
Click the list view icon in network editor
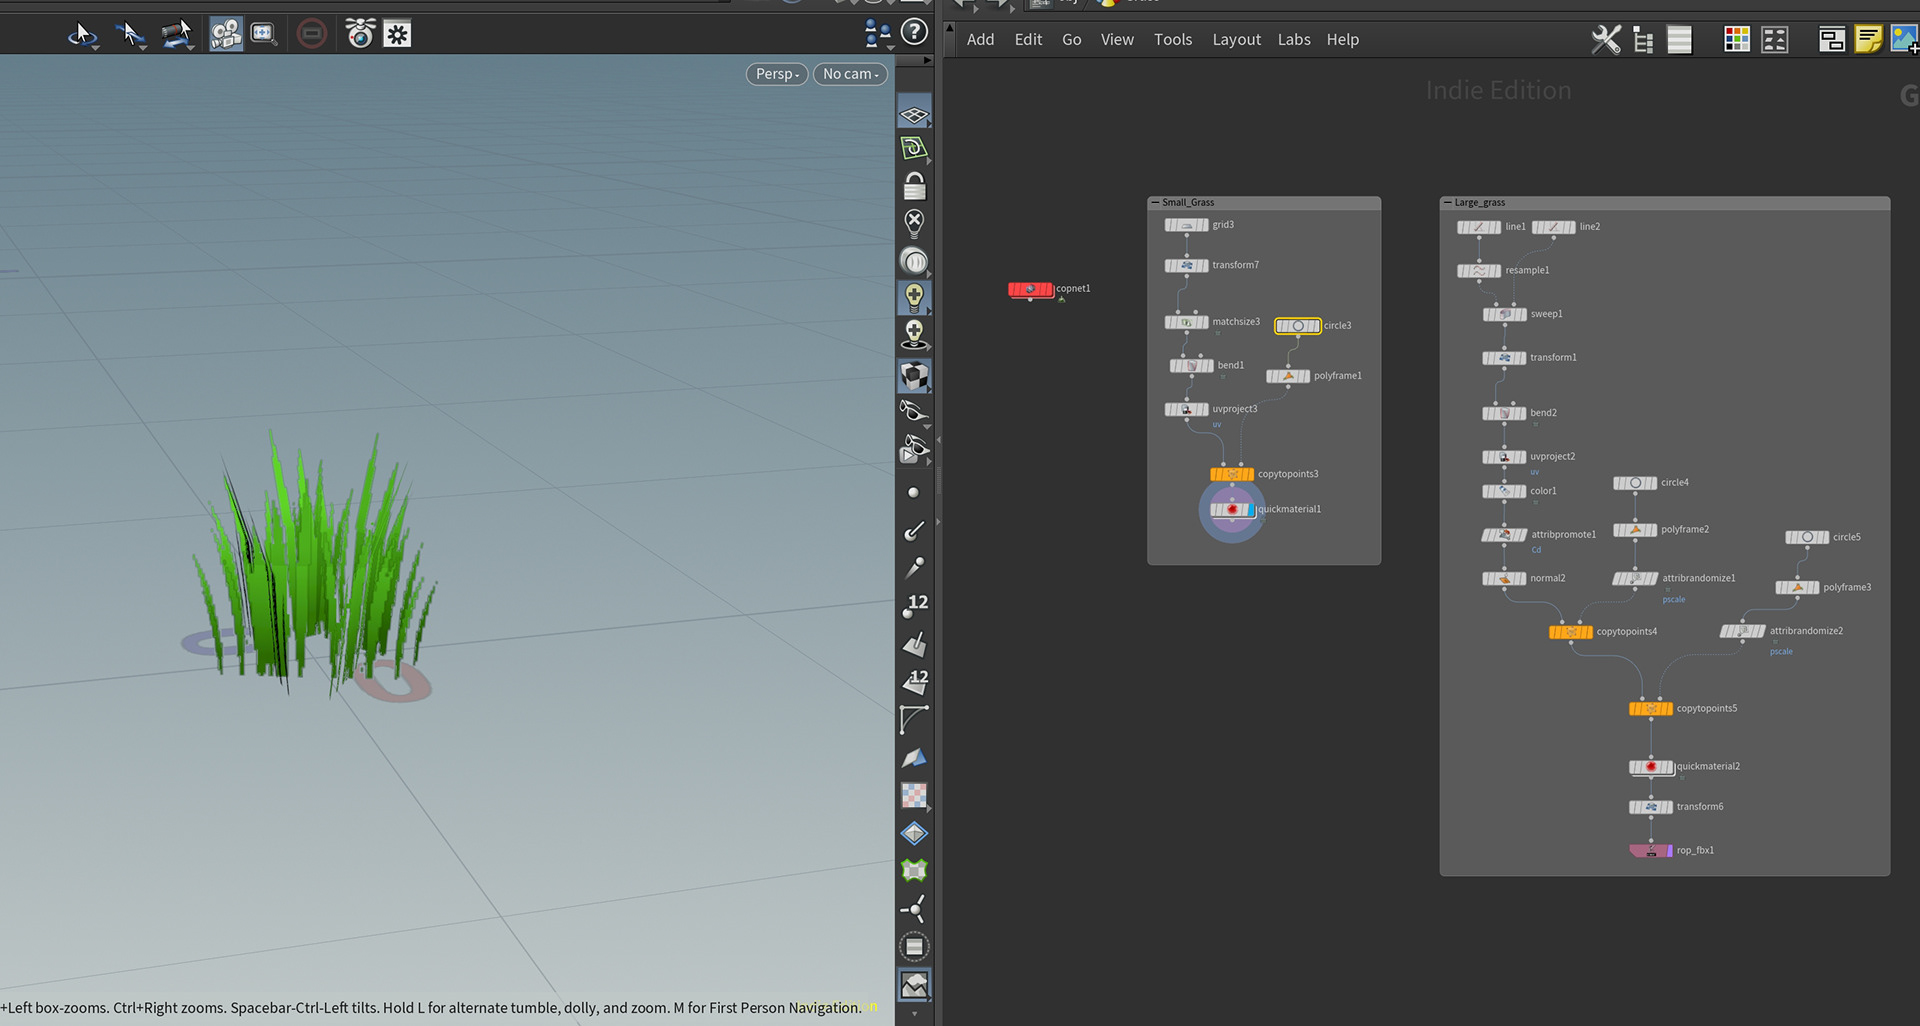pyautogui.click(x=1680, y=40)
